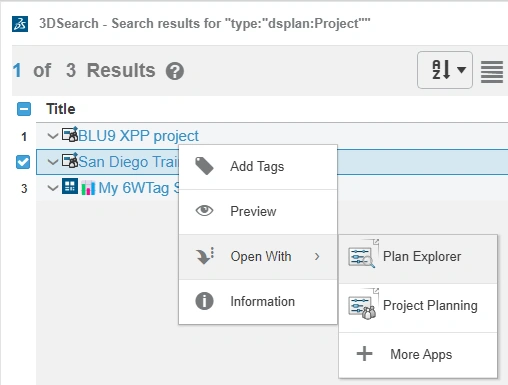Expand the San Diego project row chevron
This screenshot has height=385, width=508.
[52, 162]
